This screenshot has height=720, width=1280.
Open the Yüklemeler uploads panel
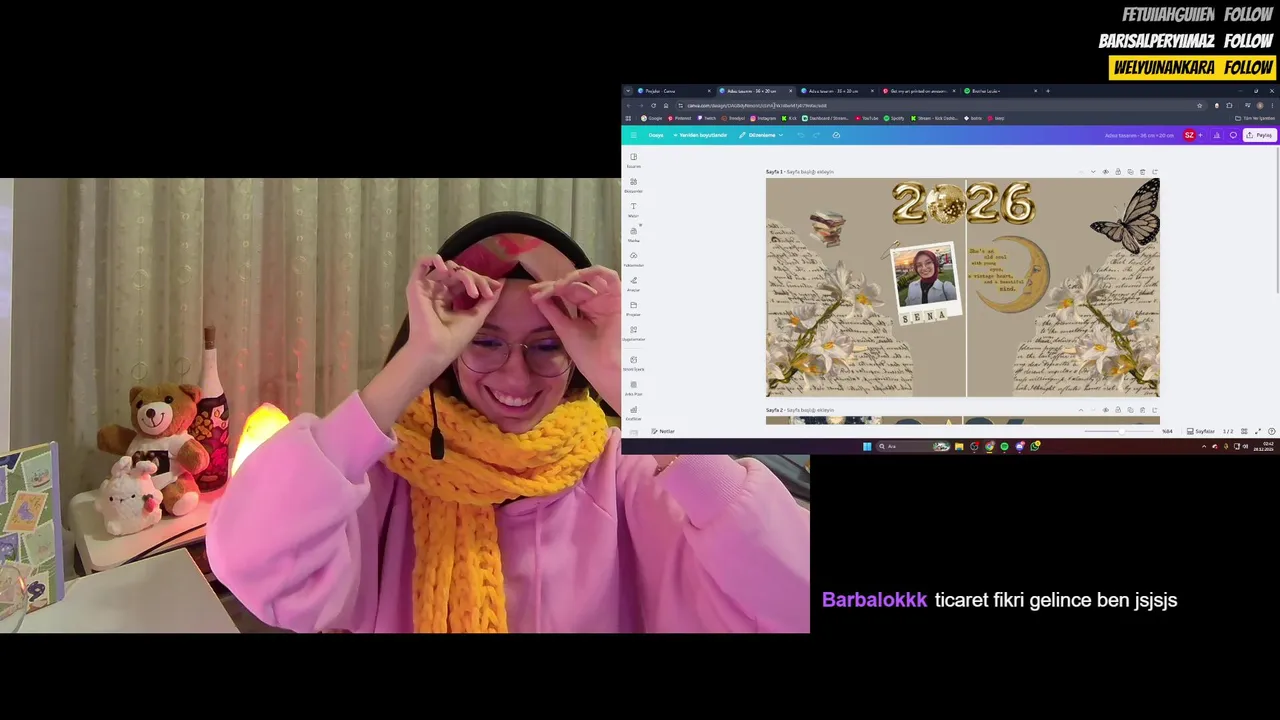click(633, 259)
